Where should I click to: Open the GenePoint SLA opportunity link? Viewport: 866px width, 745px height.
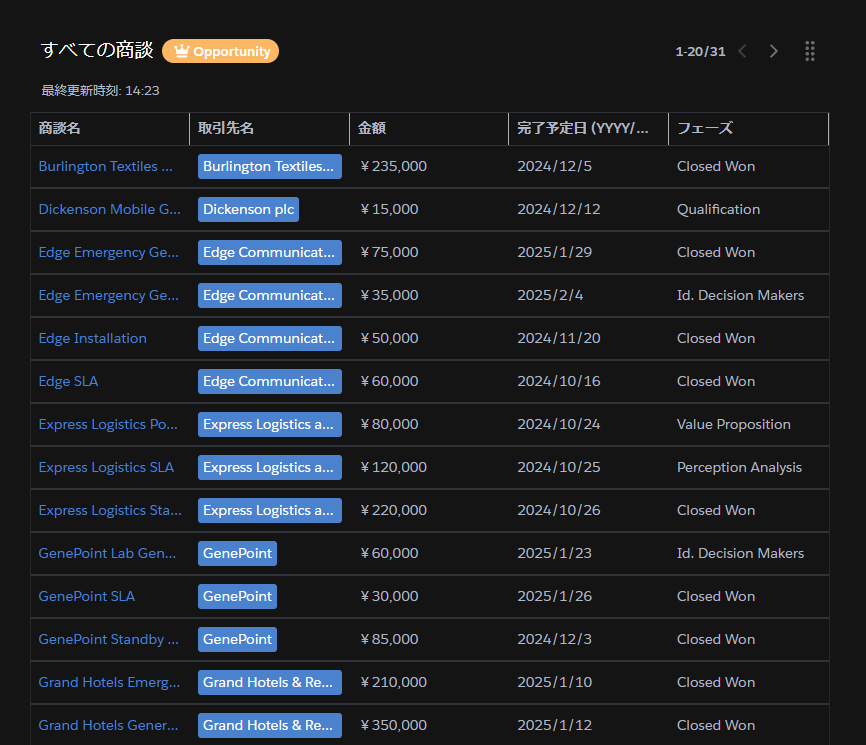(87, 596)
